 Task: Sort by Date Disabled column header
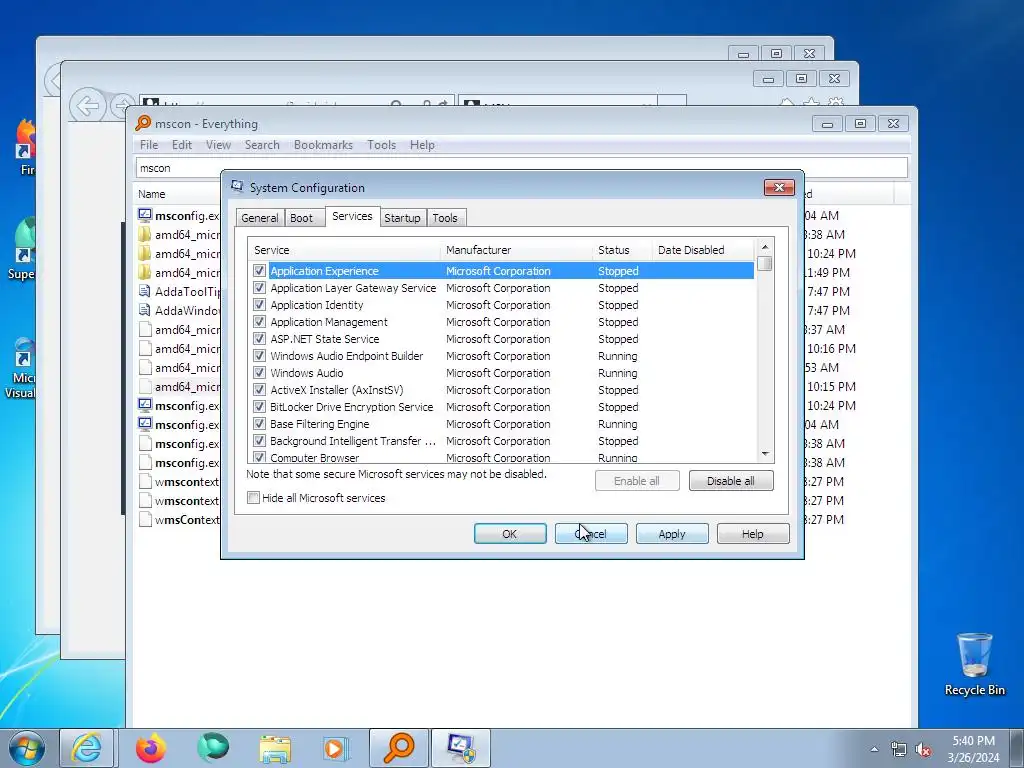tap(703, 249)
